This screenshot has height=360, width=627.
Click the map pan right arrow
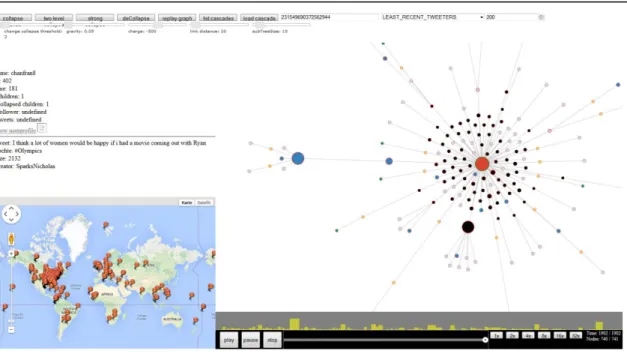click(x=17, y=214)
